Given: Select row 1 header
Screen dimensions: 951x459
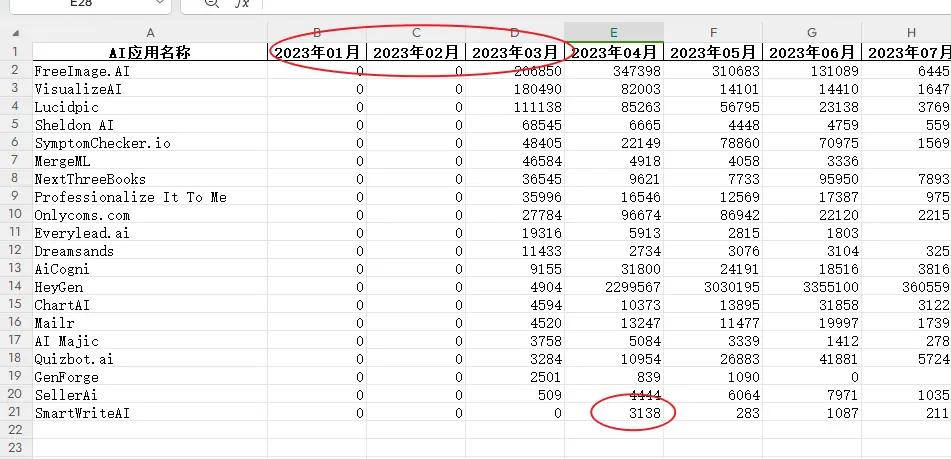Looking at the screenshot, I should (x=16, y=52).
